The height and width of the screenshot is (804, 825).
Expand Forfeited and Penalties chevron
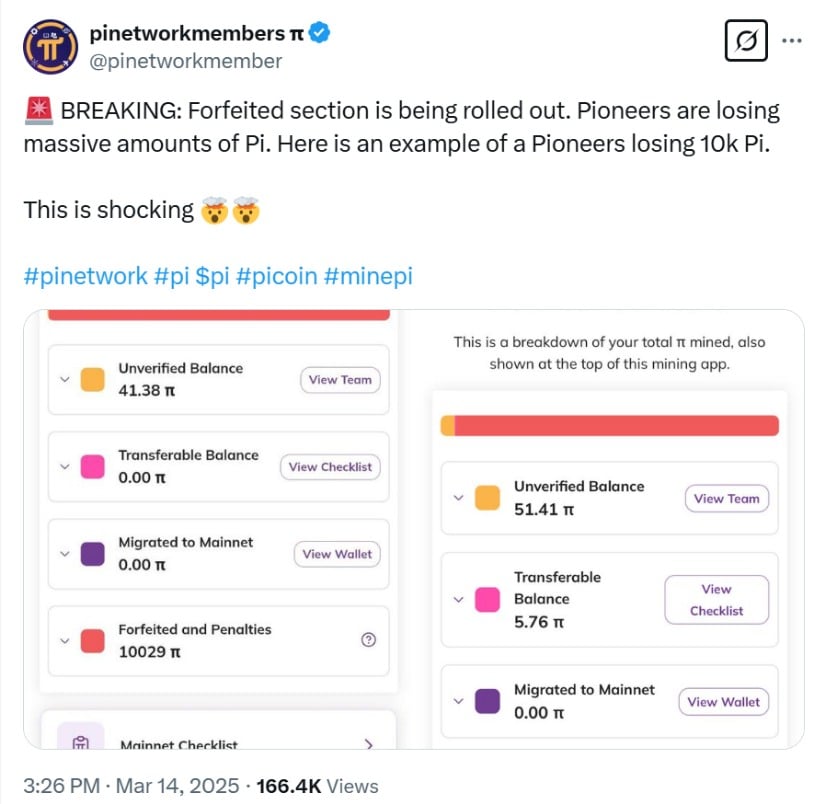coord(65,641)
